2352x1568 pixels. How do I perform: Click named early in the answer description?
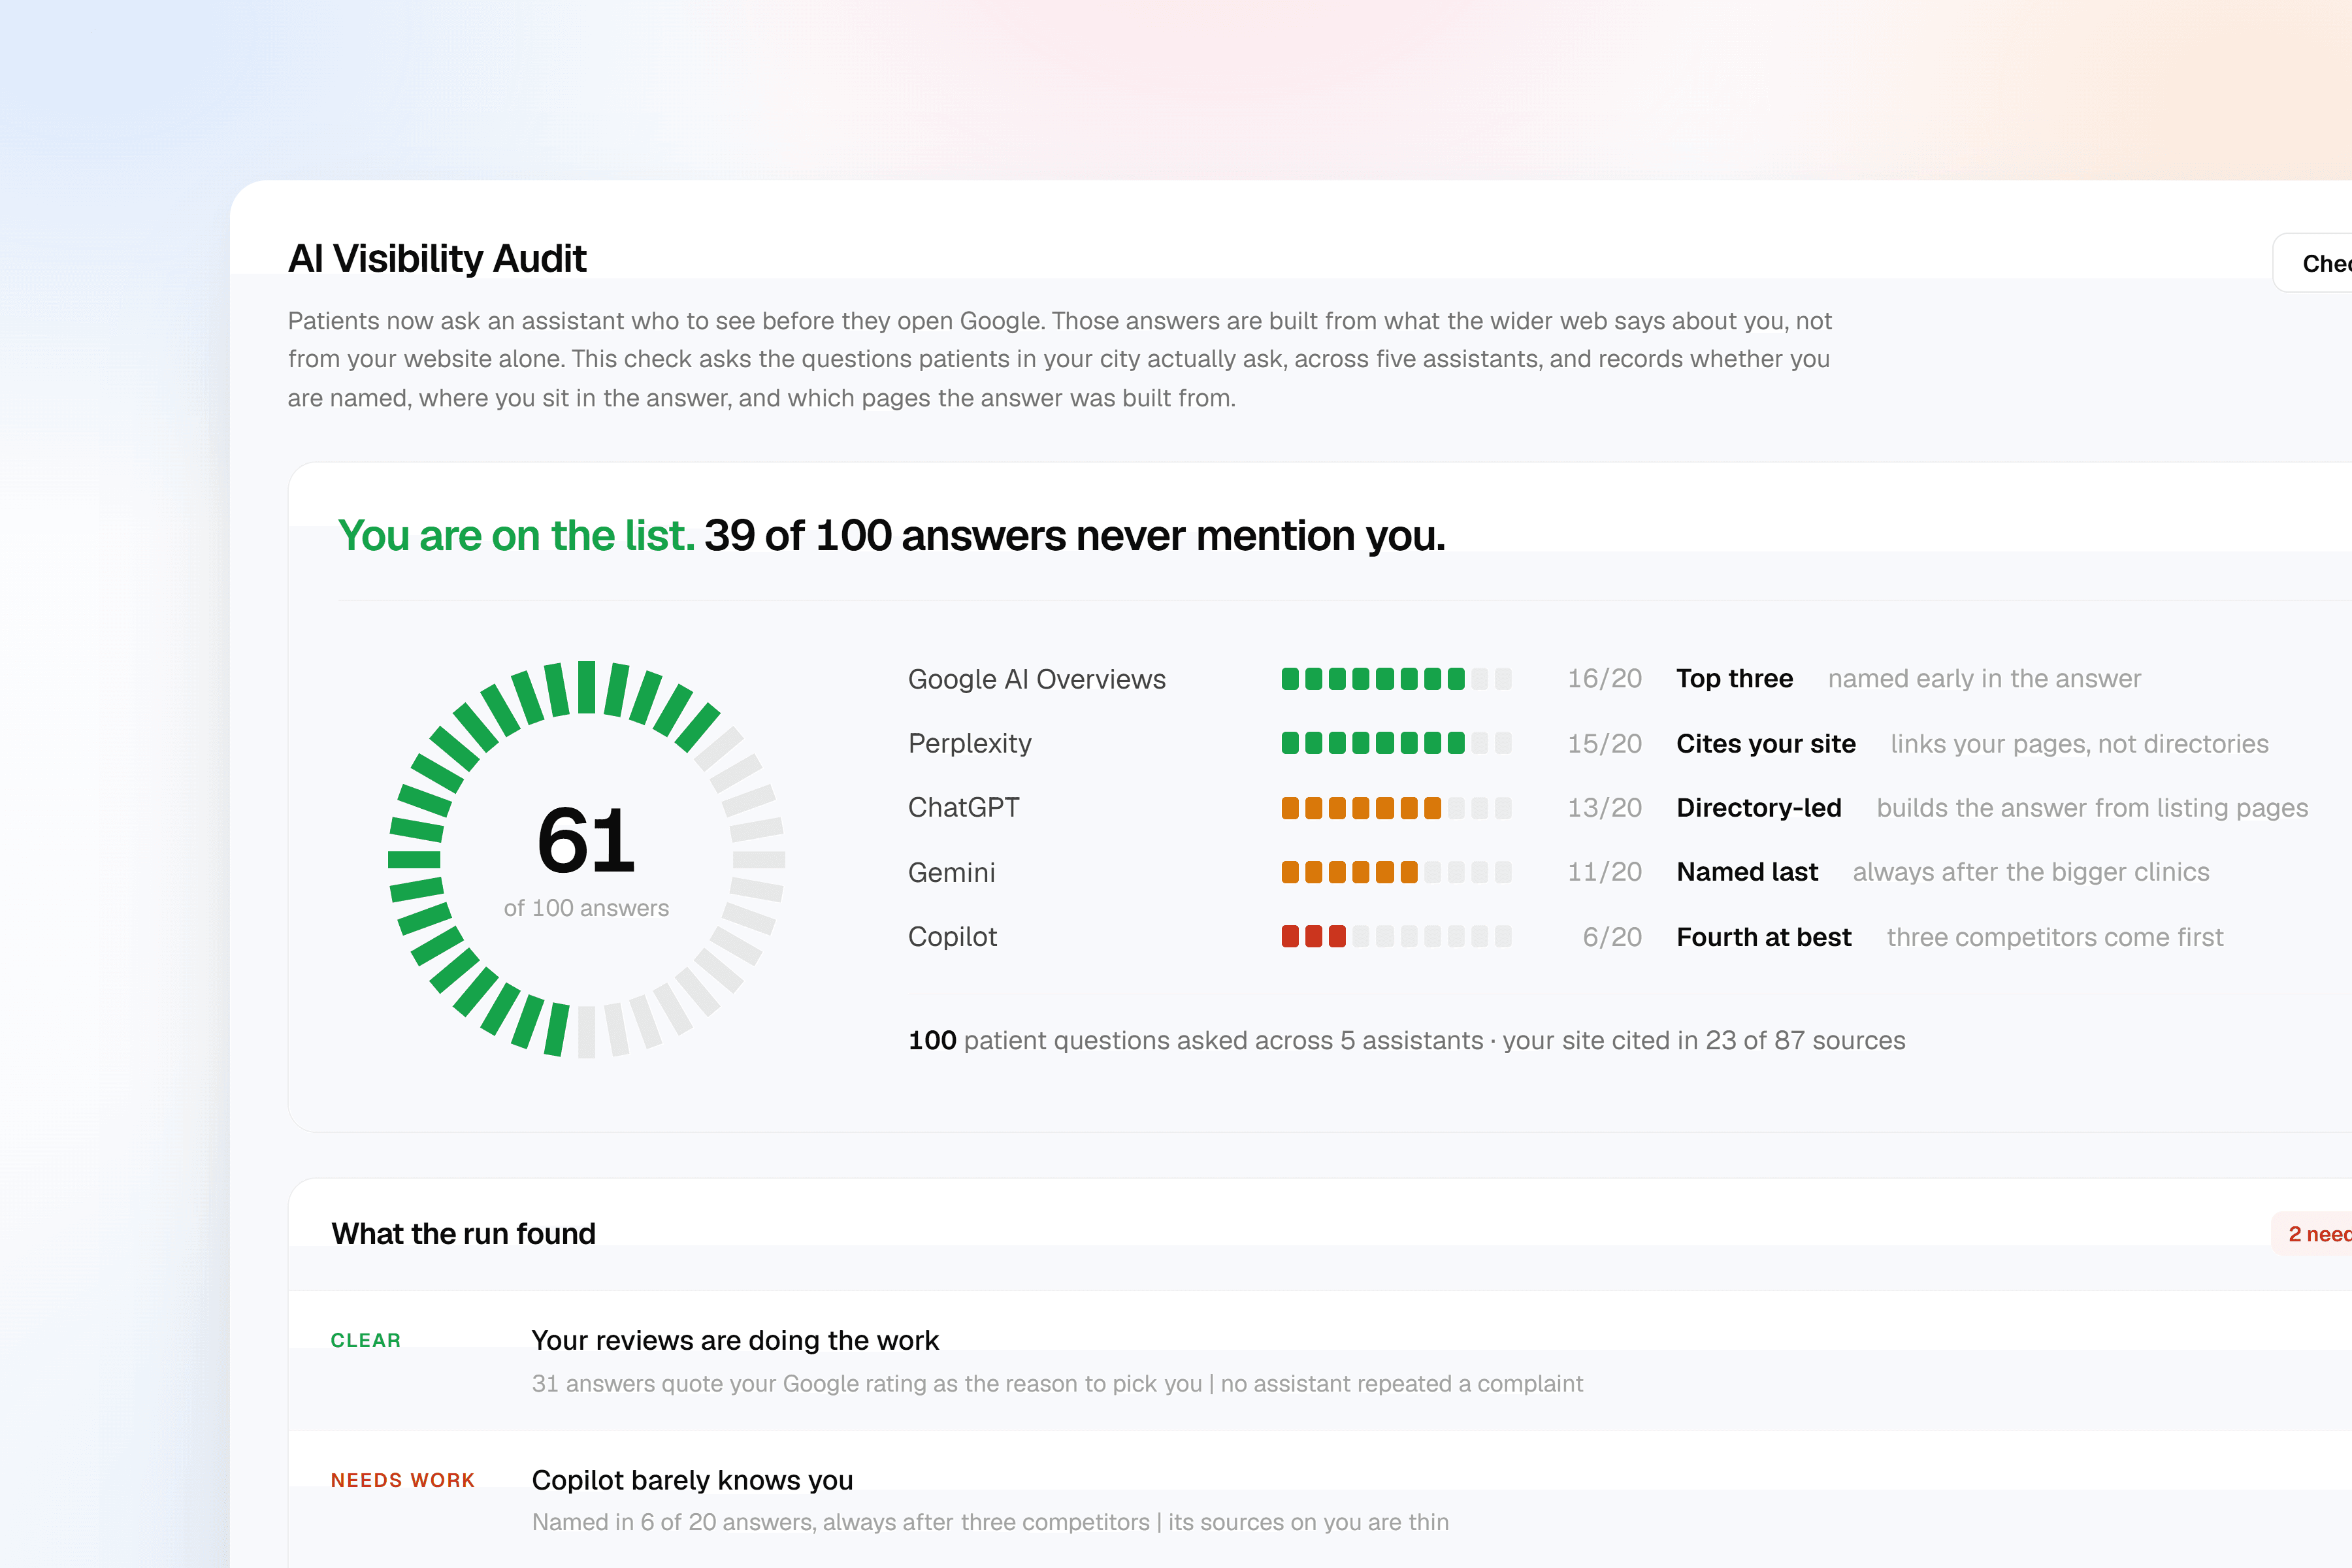tap(1984, 679)
